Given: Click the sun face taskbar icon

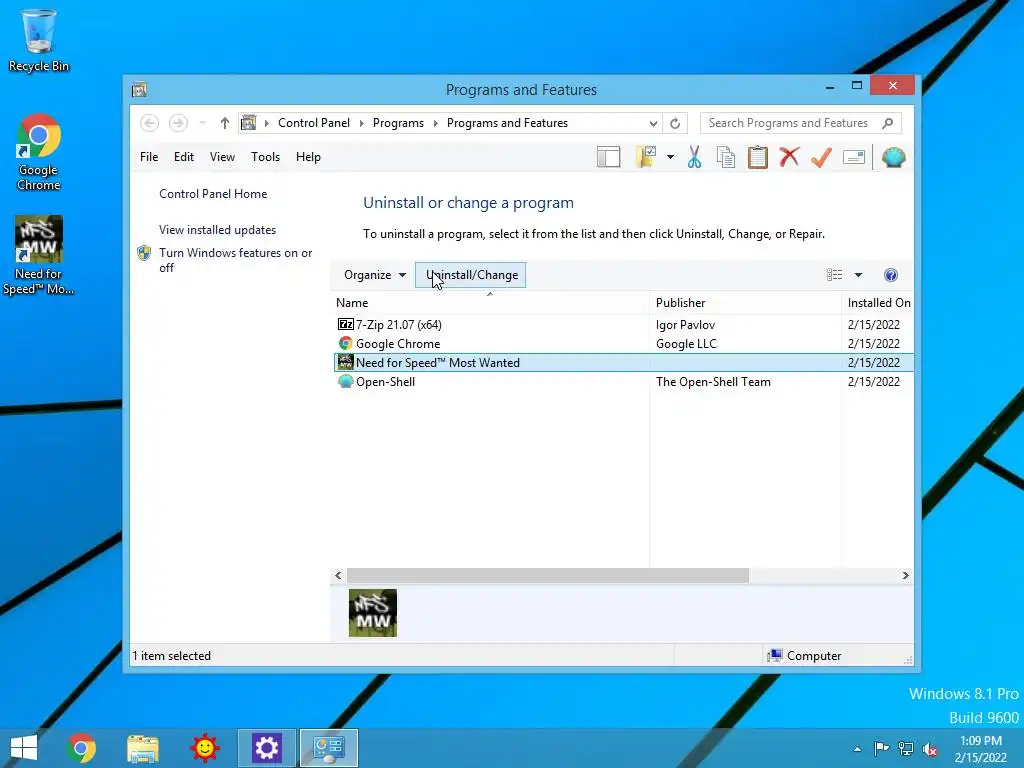Looking at the screenshot, I should 204,748.
